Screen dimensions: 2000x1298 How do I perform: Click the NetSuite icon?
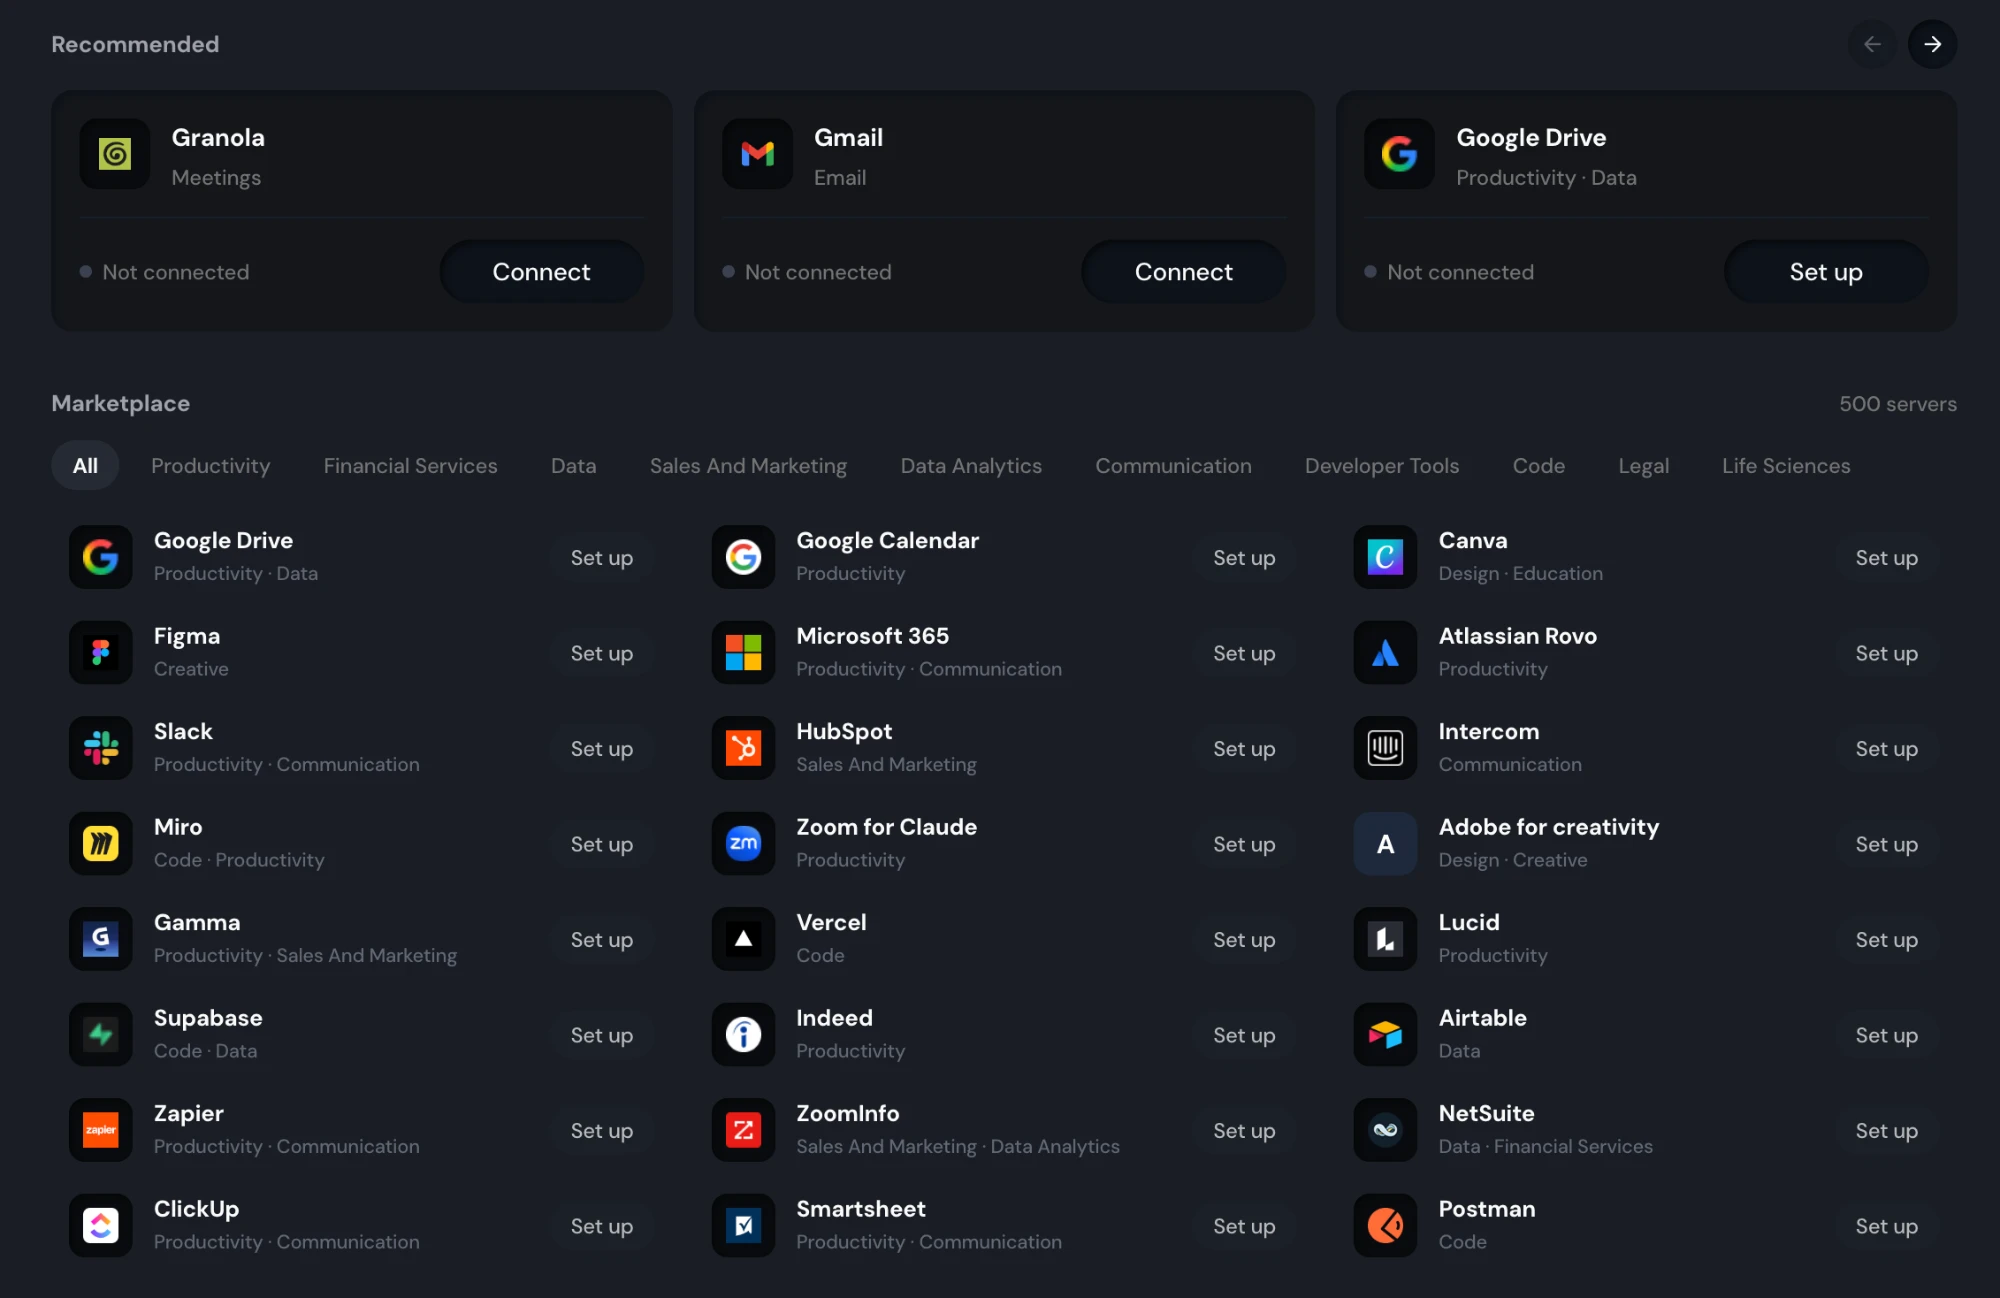(1385, 1130)
